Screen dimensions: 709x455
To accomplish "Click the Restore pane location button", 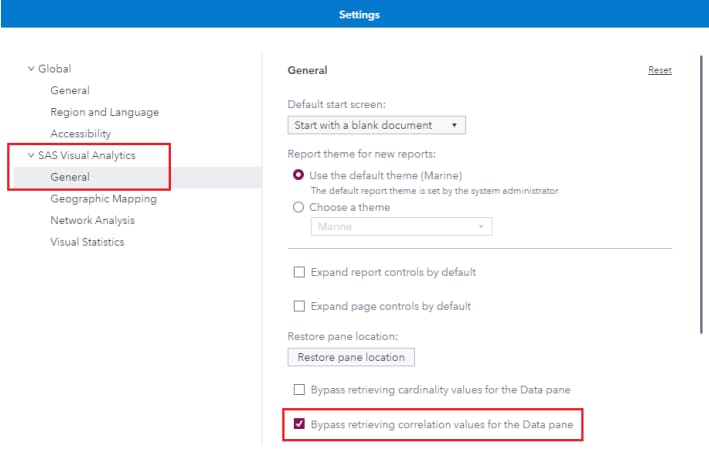I will pos(351,357).
